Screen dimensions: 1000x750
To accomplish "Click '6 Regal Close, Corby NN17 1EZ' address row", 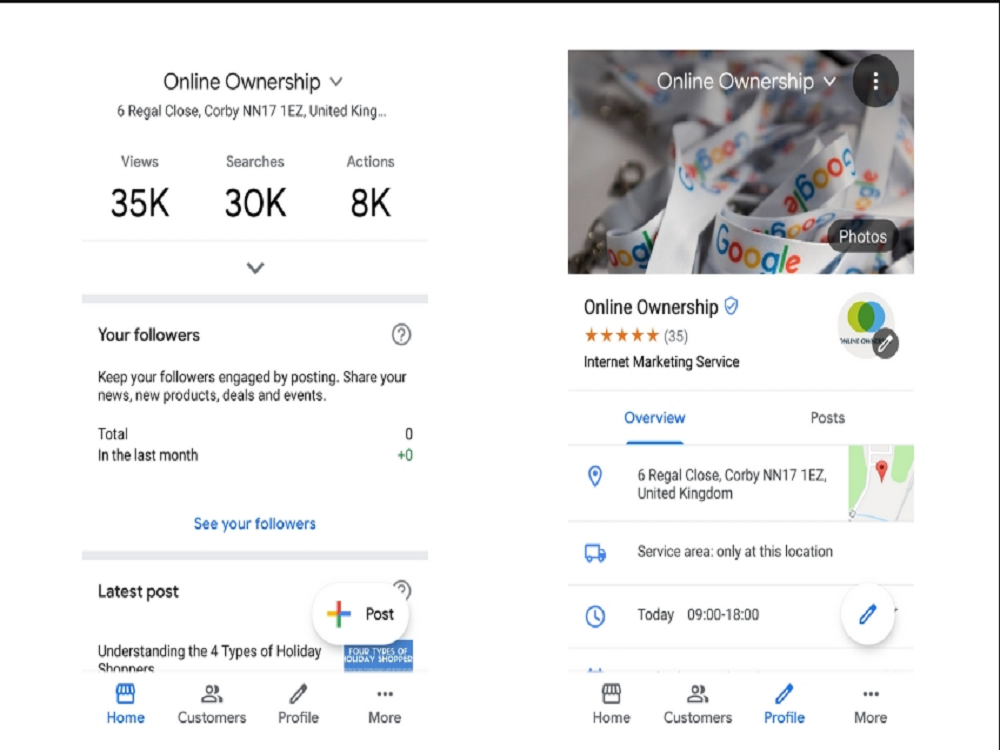I will [740, 484].
